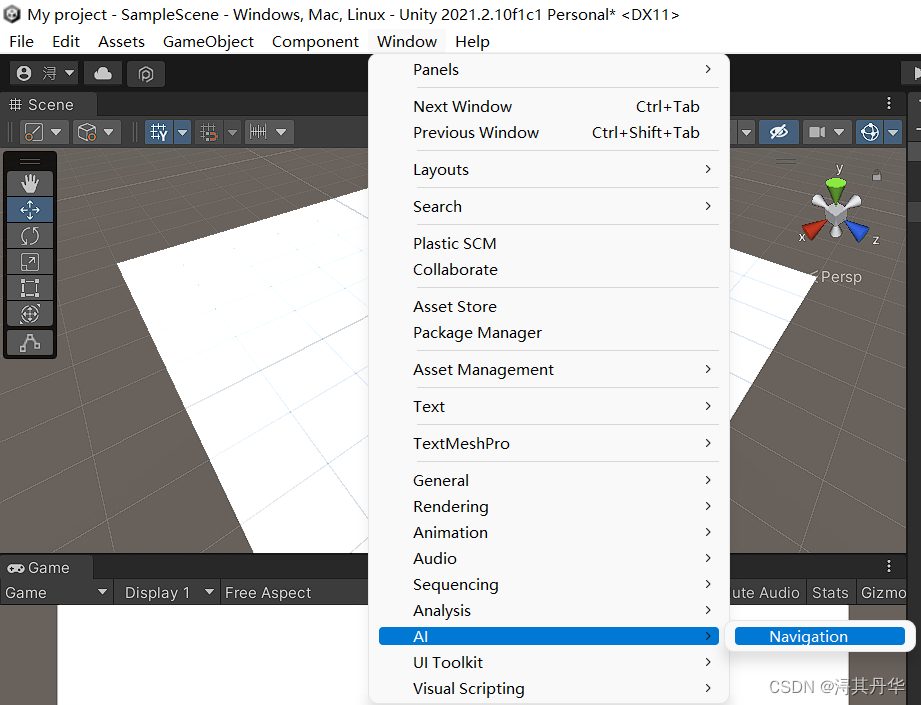Switch to the Game tab
The image size is (921, 705).
click(46, 568)
